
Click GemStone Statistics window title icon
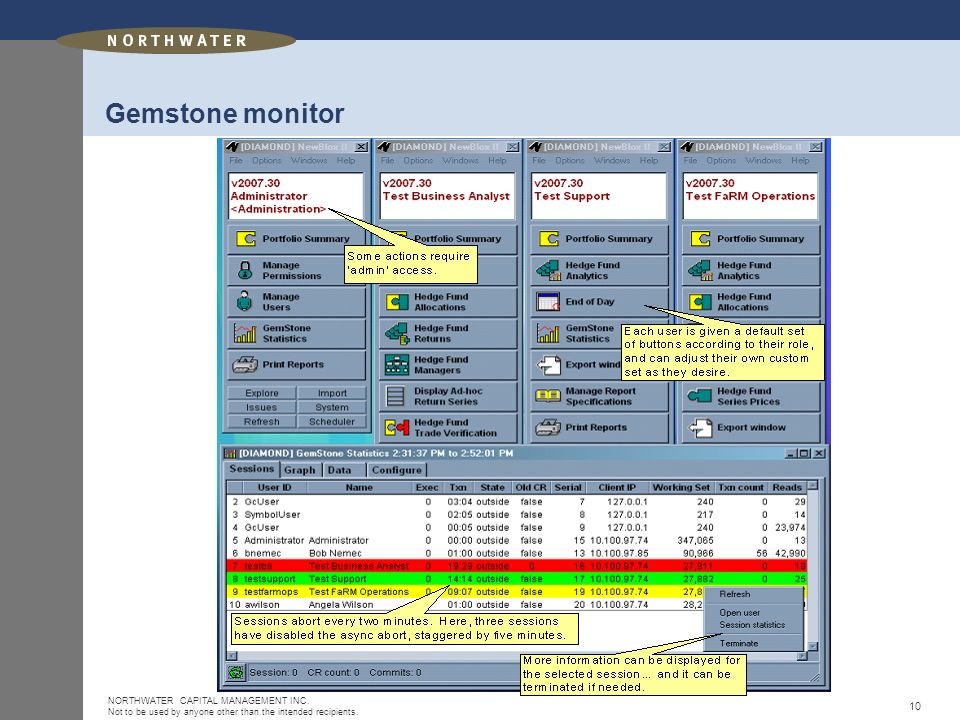(230, 453)
